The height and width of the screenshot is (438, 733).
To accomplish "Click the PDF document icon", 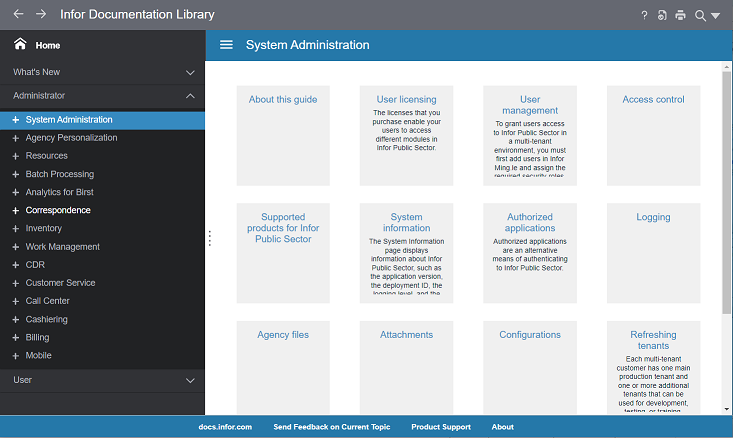I will 662,15.
